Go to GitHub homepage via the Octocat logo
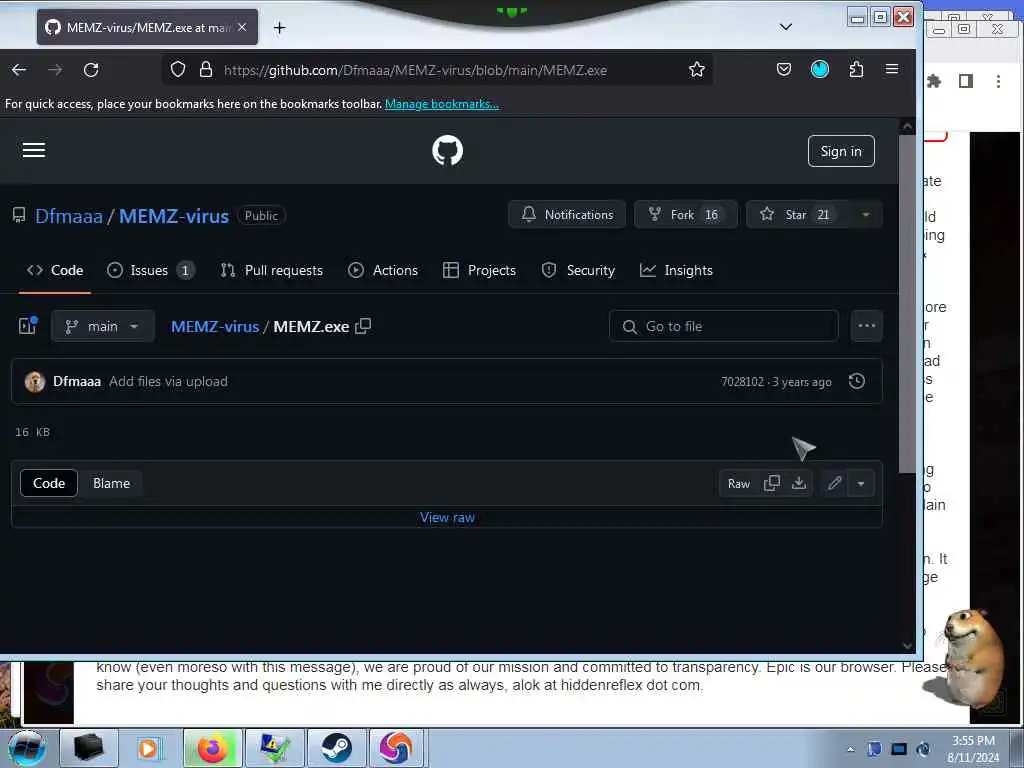Viewport: 1024px width, 768px height. tap(447, 150)
